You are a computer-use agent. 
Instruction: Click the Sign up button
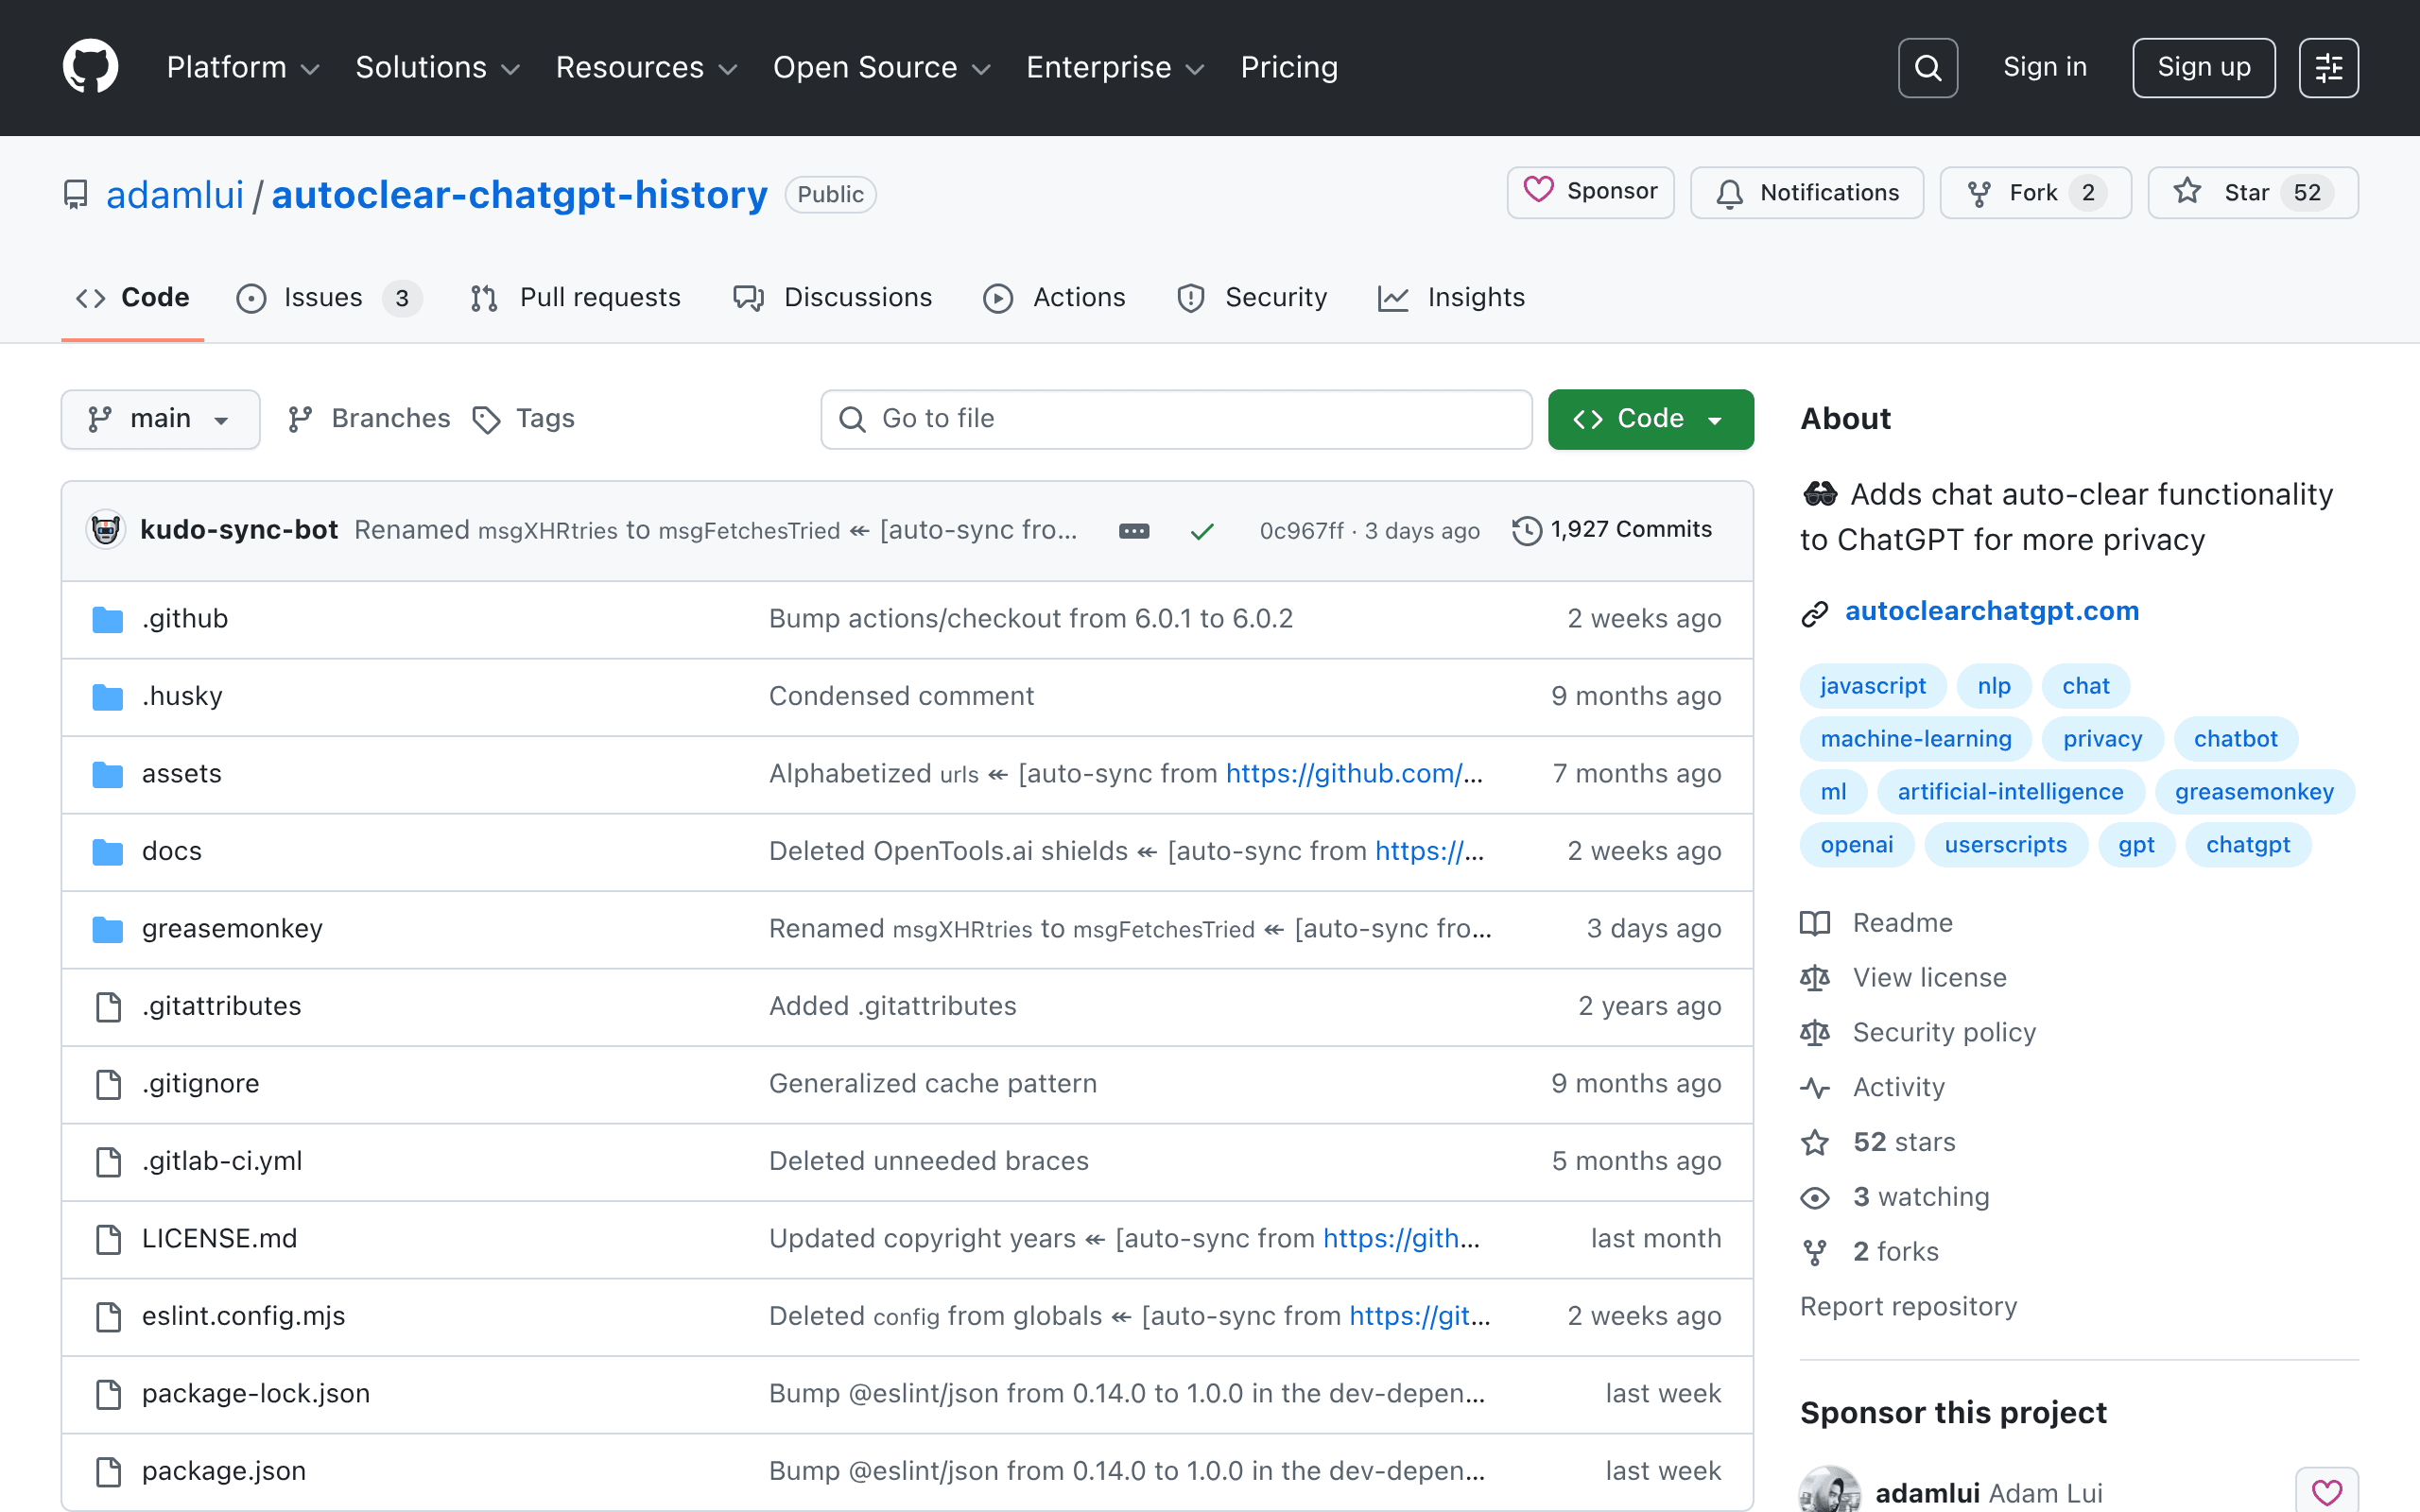2203,68
